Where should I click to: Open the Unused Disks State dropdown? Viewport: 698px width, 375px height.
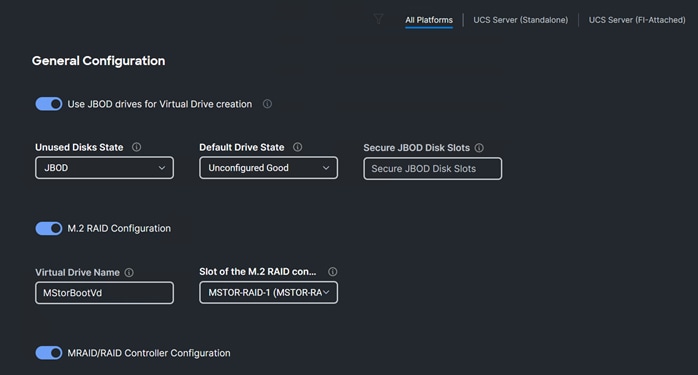pyautogui.click(x=105, y=168)
